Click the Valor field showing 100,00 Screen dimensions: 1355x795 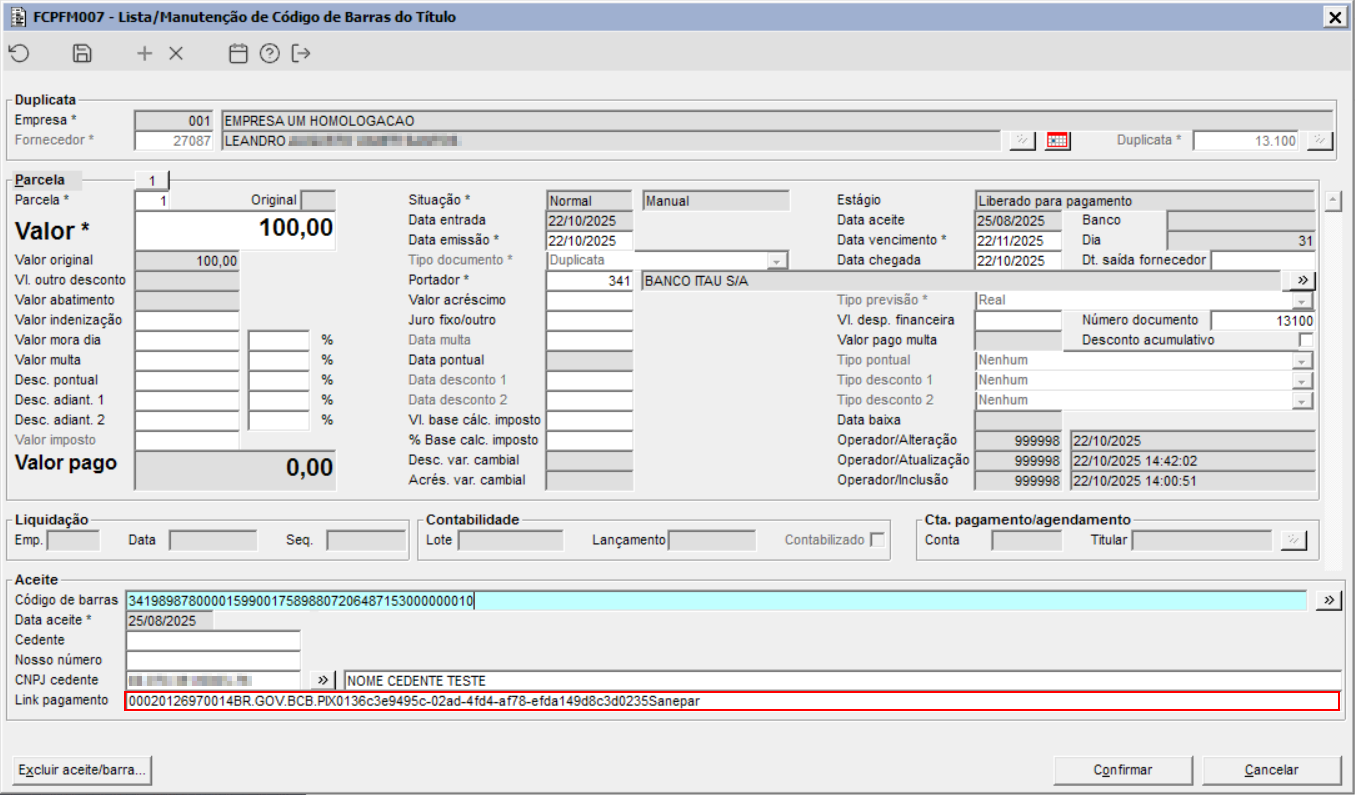[236, 230]
